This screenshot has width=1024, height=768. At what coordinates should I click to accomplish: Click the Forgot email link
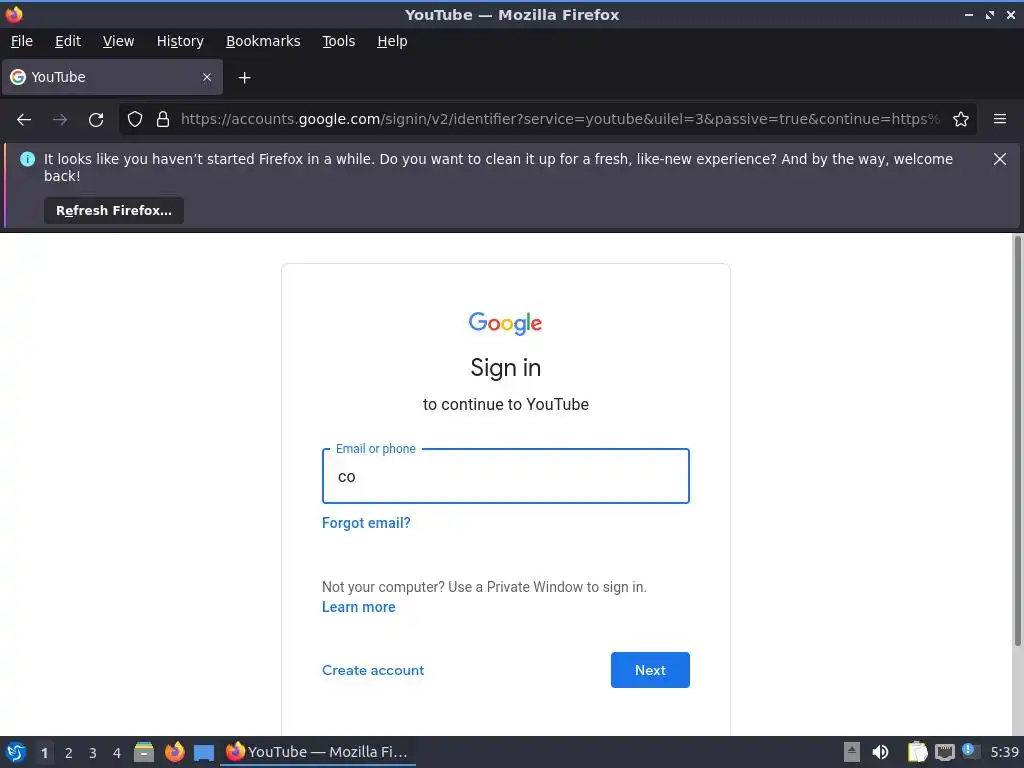(x=366, y=523)
